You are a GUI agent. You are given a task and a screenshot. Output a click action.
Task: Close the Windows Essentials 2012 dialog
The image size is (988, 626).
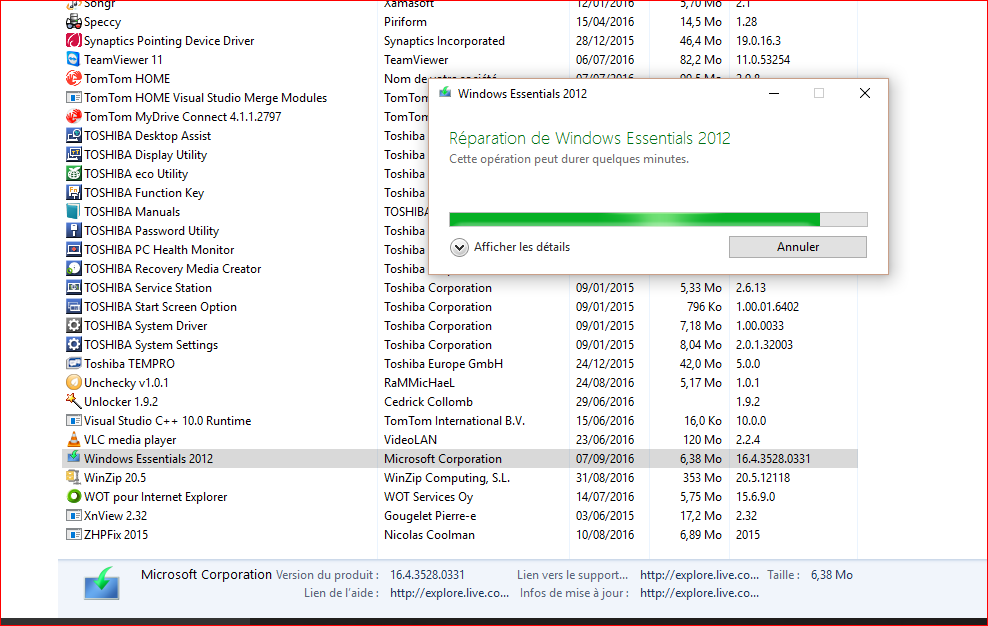(865, 93)
